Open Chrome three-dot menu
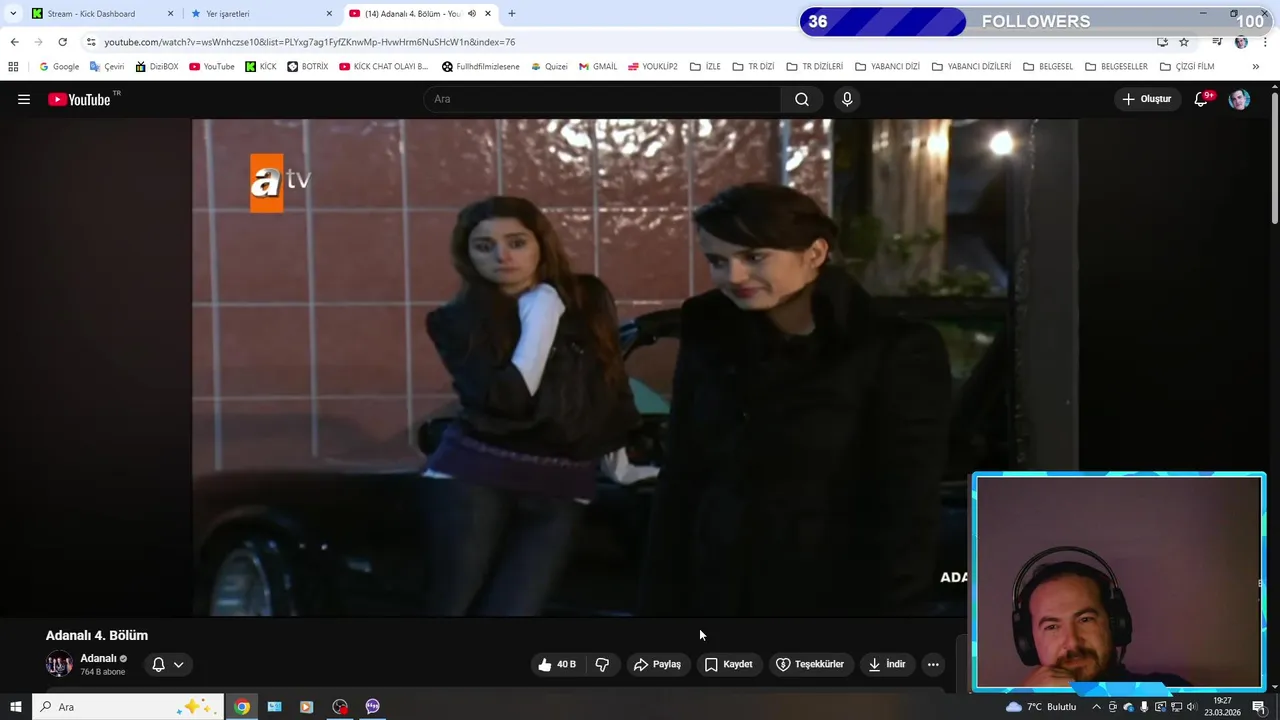This screenshot has height=720, width=1280. point(1266,42)
